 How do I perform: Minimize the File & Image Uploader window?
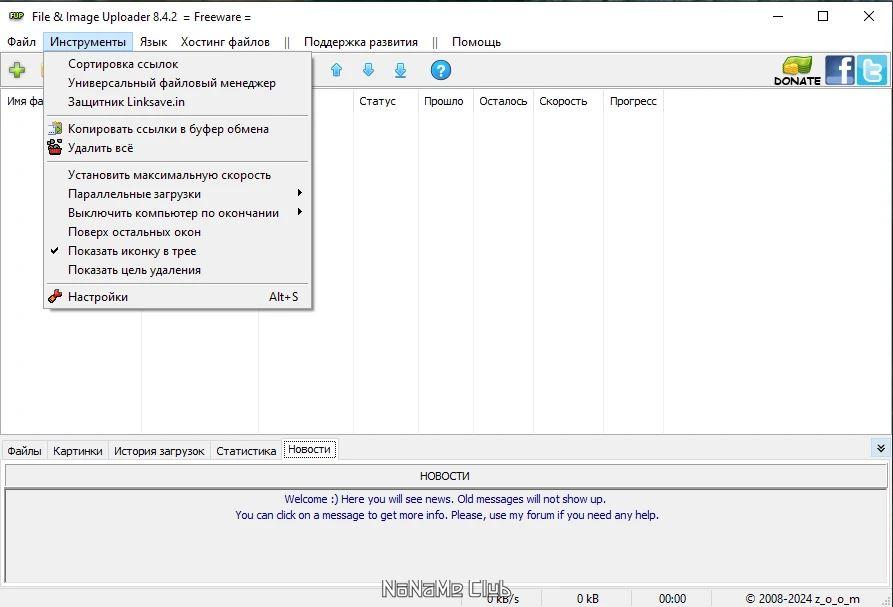point(777,17)
